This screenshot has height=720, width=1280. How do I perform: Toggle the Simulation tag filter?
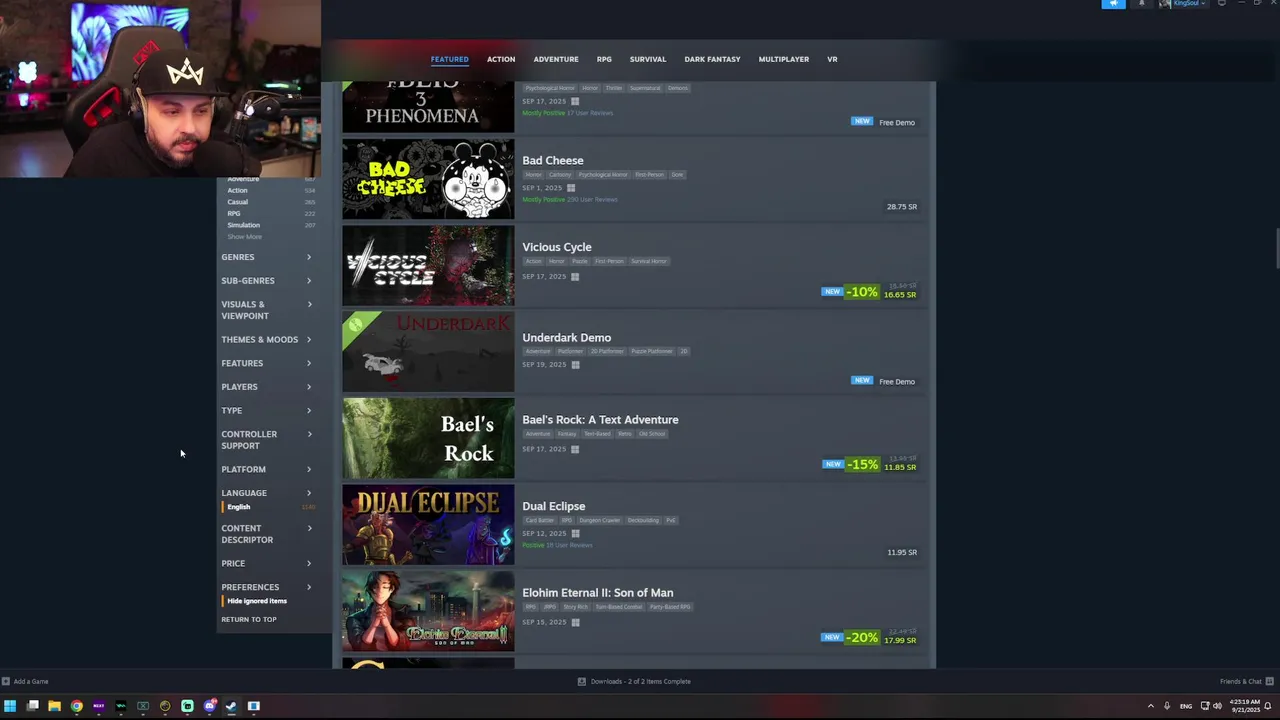[243, 225]
